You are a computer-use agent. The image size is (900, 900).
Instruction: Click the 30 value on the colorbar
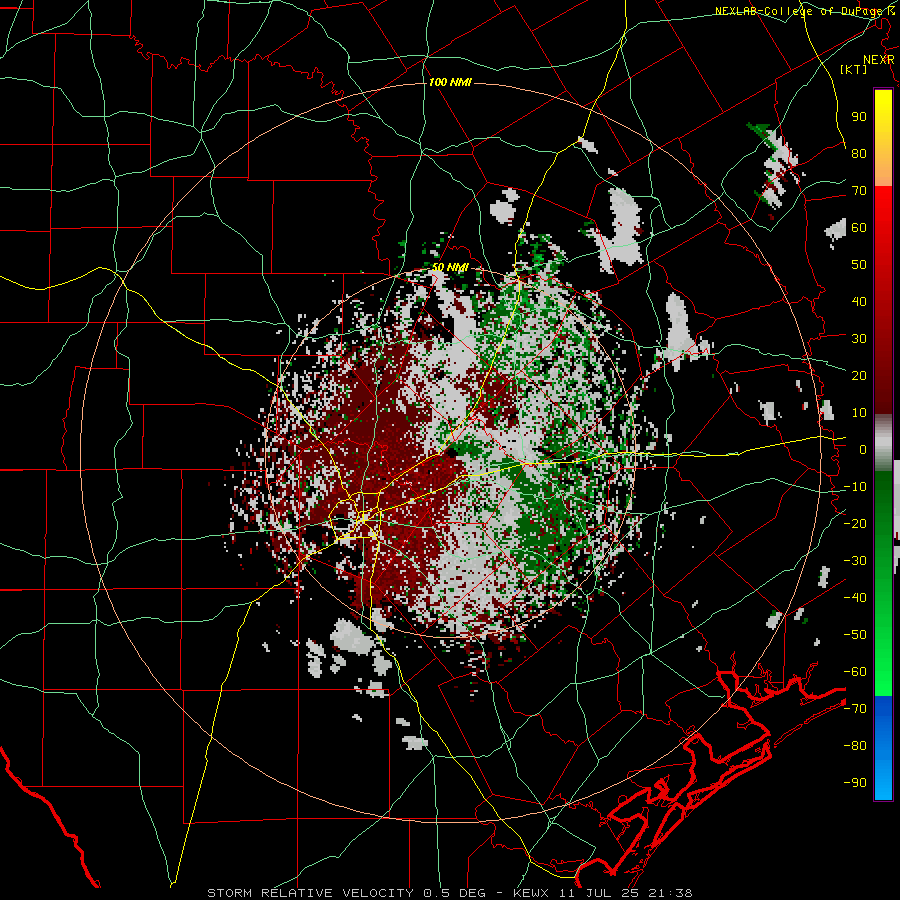859,339
